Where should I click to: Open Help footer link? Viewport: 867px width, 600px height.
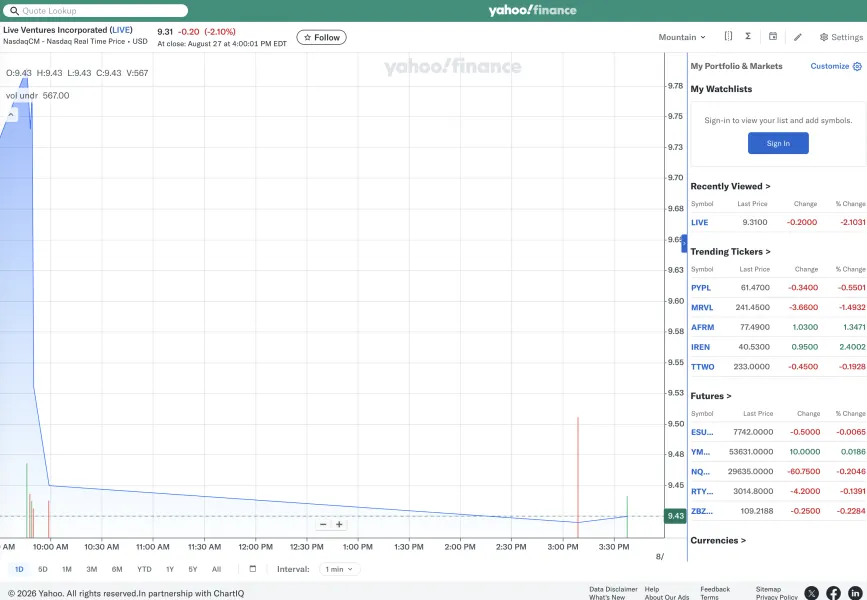click(x=651, y=589)
